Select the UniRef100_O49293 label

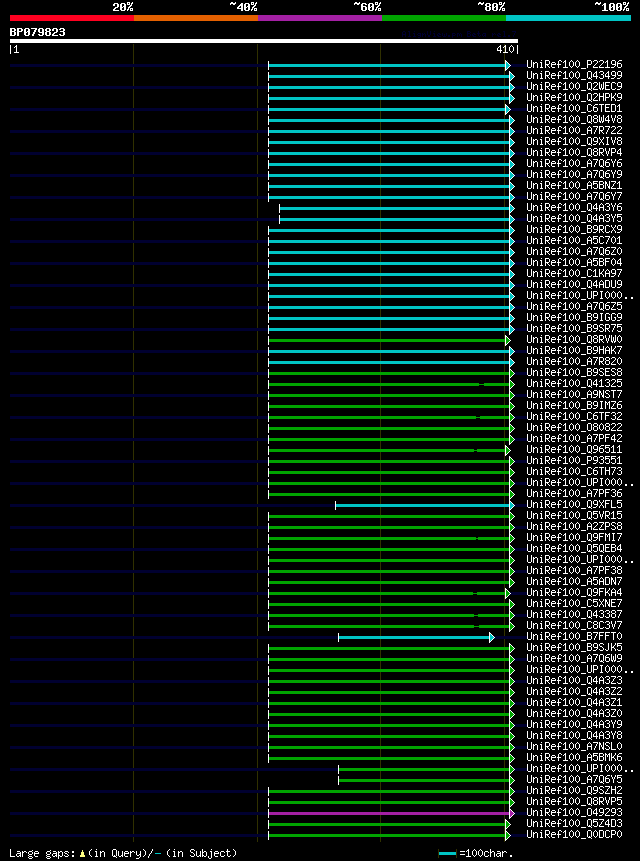click(574, 812)
